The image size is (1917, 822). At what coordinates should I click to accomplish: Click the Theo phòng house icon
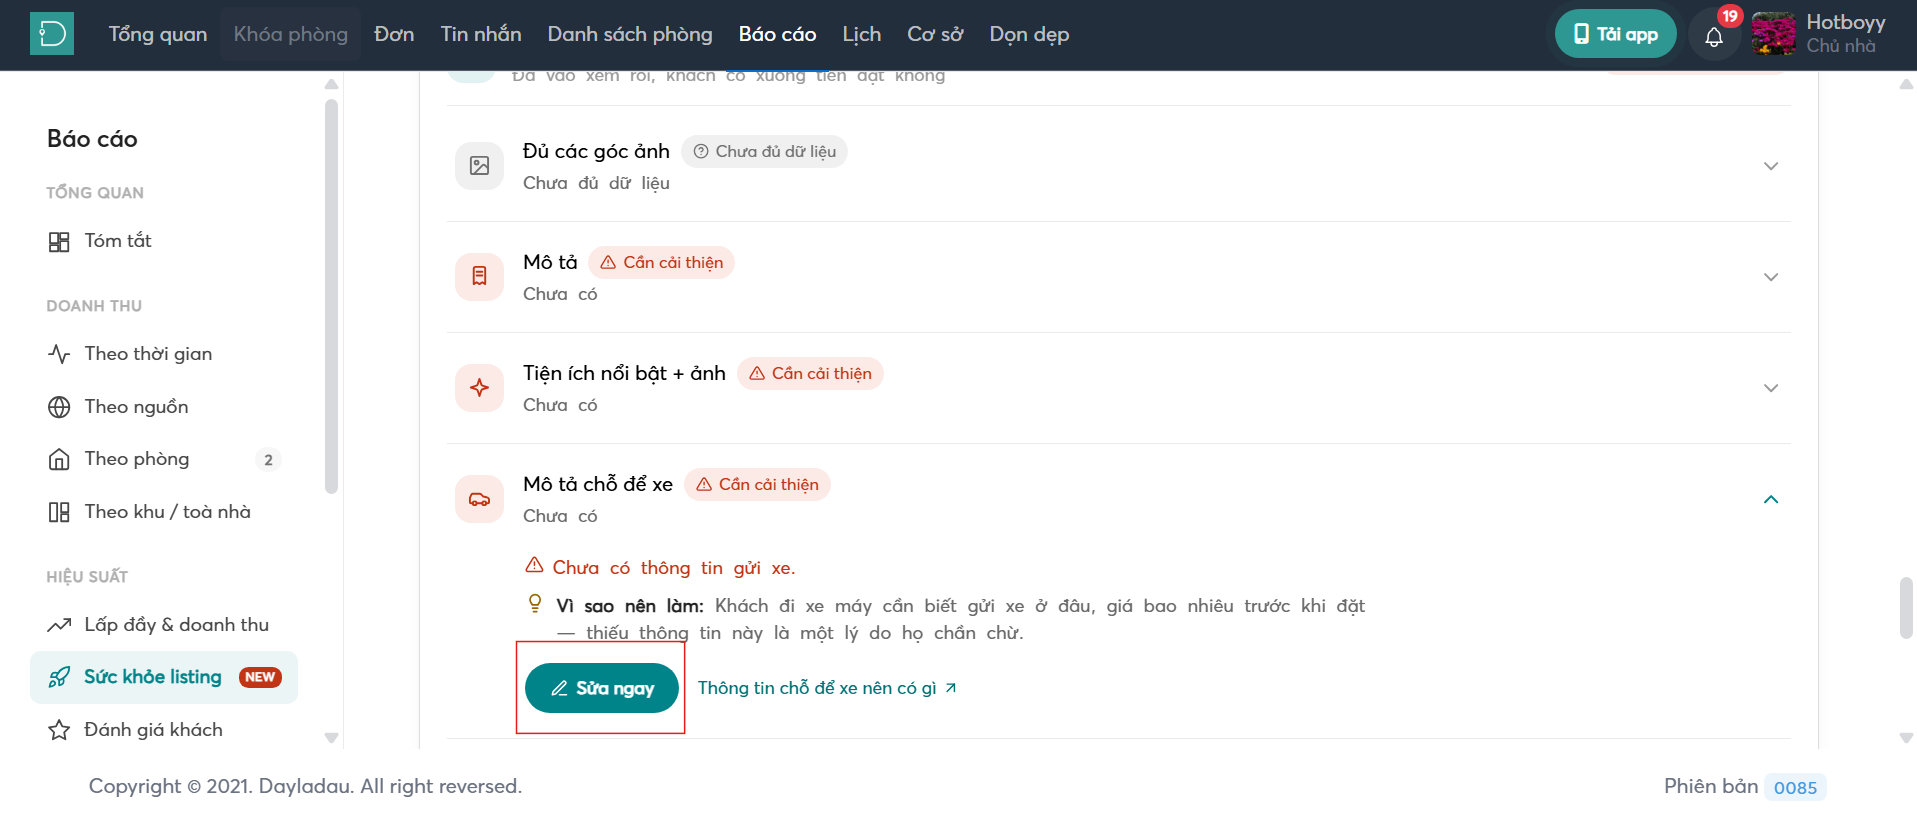pos(59,460)
